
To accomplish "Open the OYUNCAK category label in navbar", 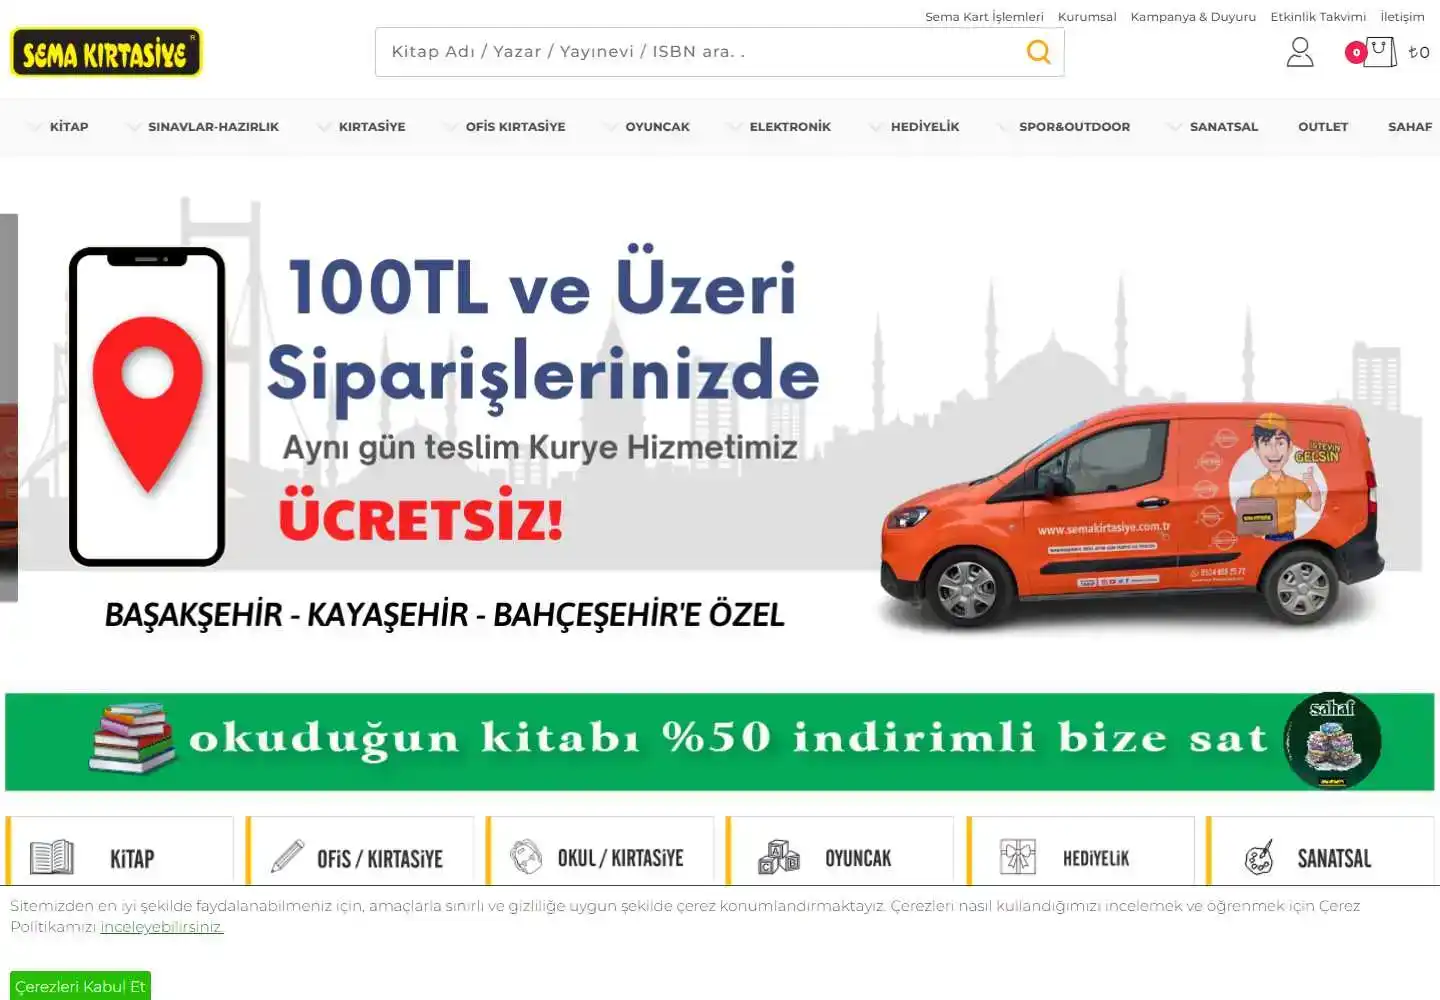I will click(658, 127).
